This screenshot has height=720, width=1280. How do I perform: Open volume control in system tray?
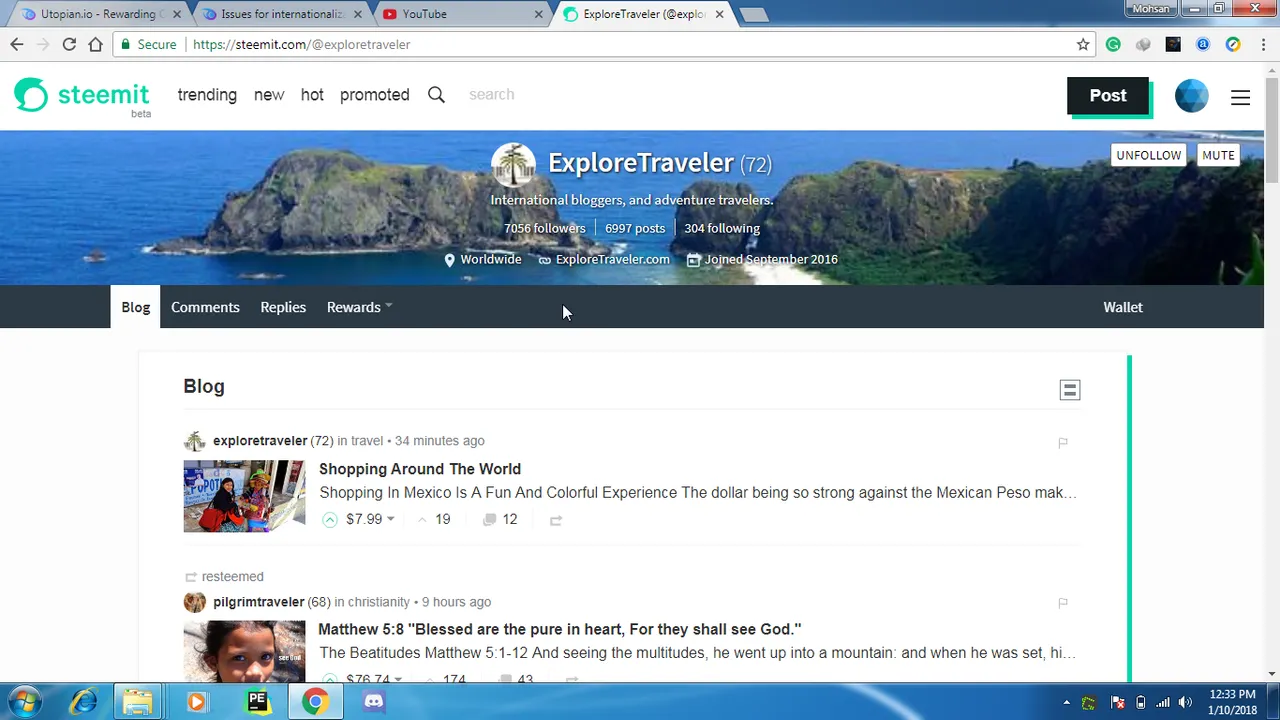[1185, 702]
